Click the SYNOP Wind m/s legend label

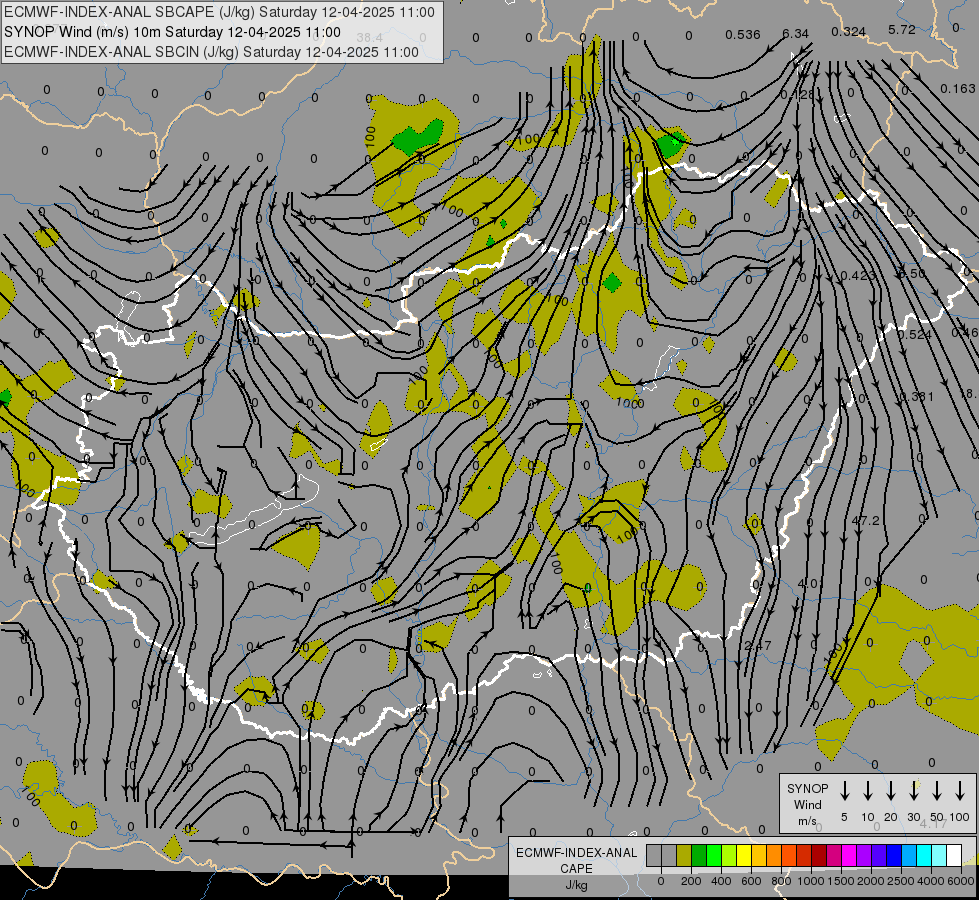[x=807, y=805]
